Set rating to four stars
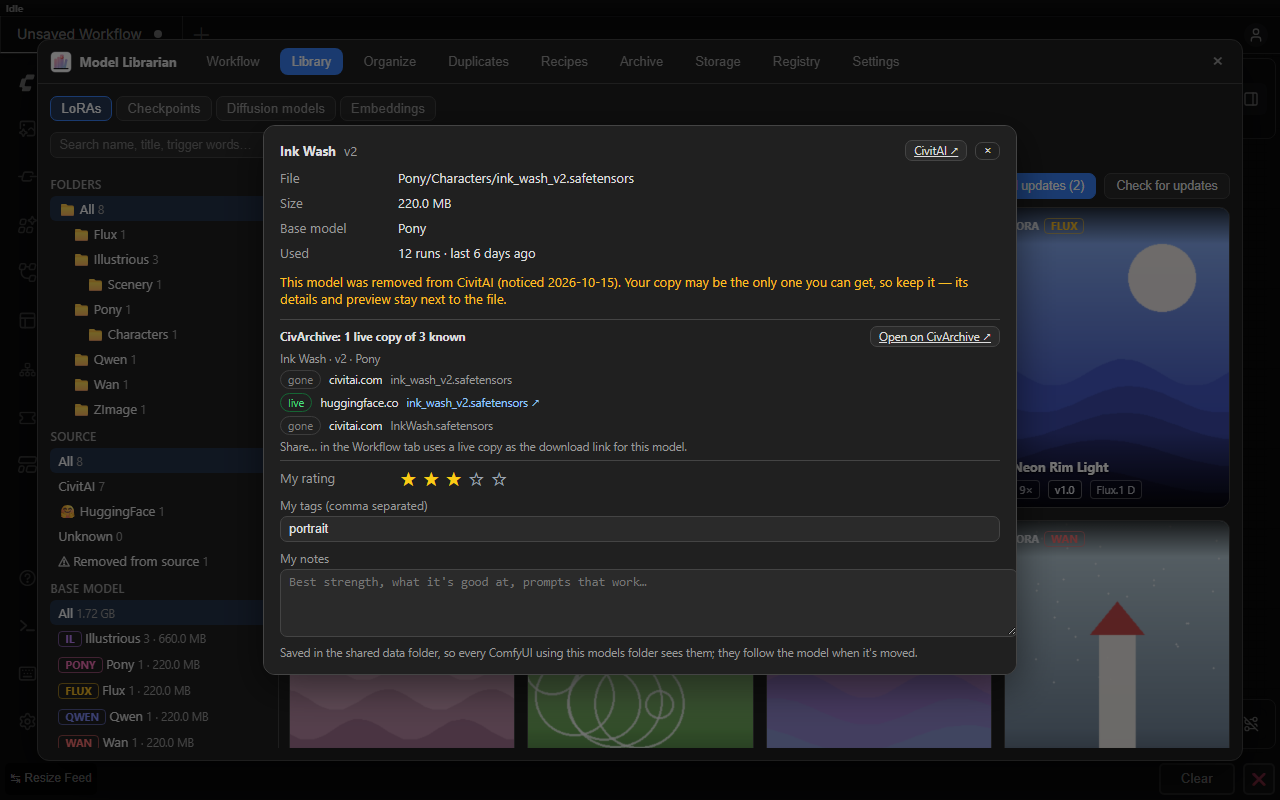Screen dimensions: 1280x800 pyautogui.click(x=477, y=480)
